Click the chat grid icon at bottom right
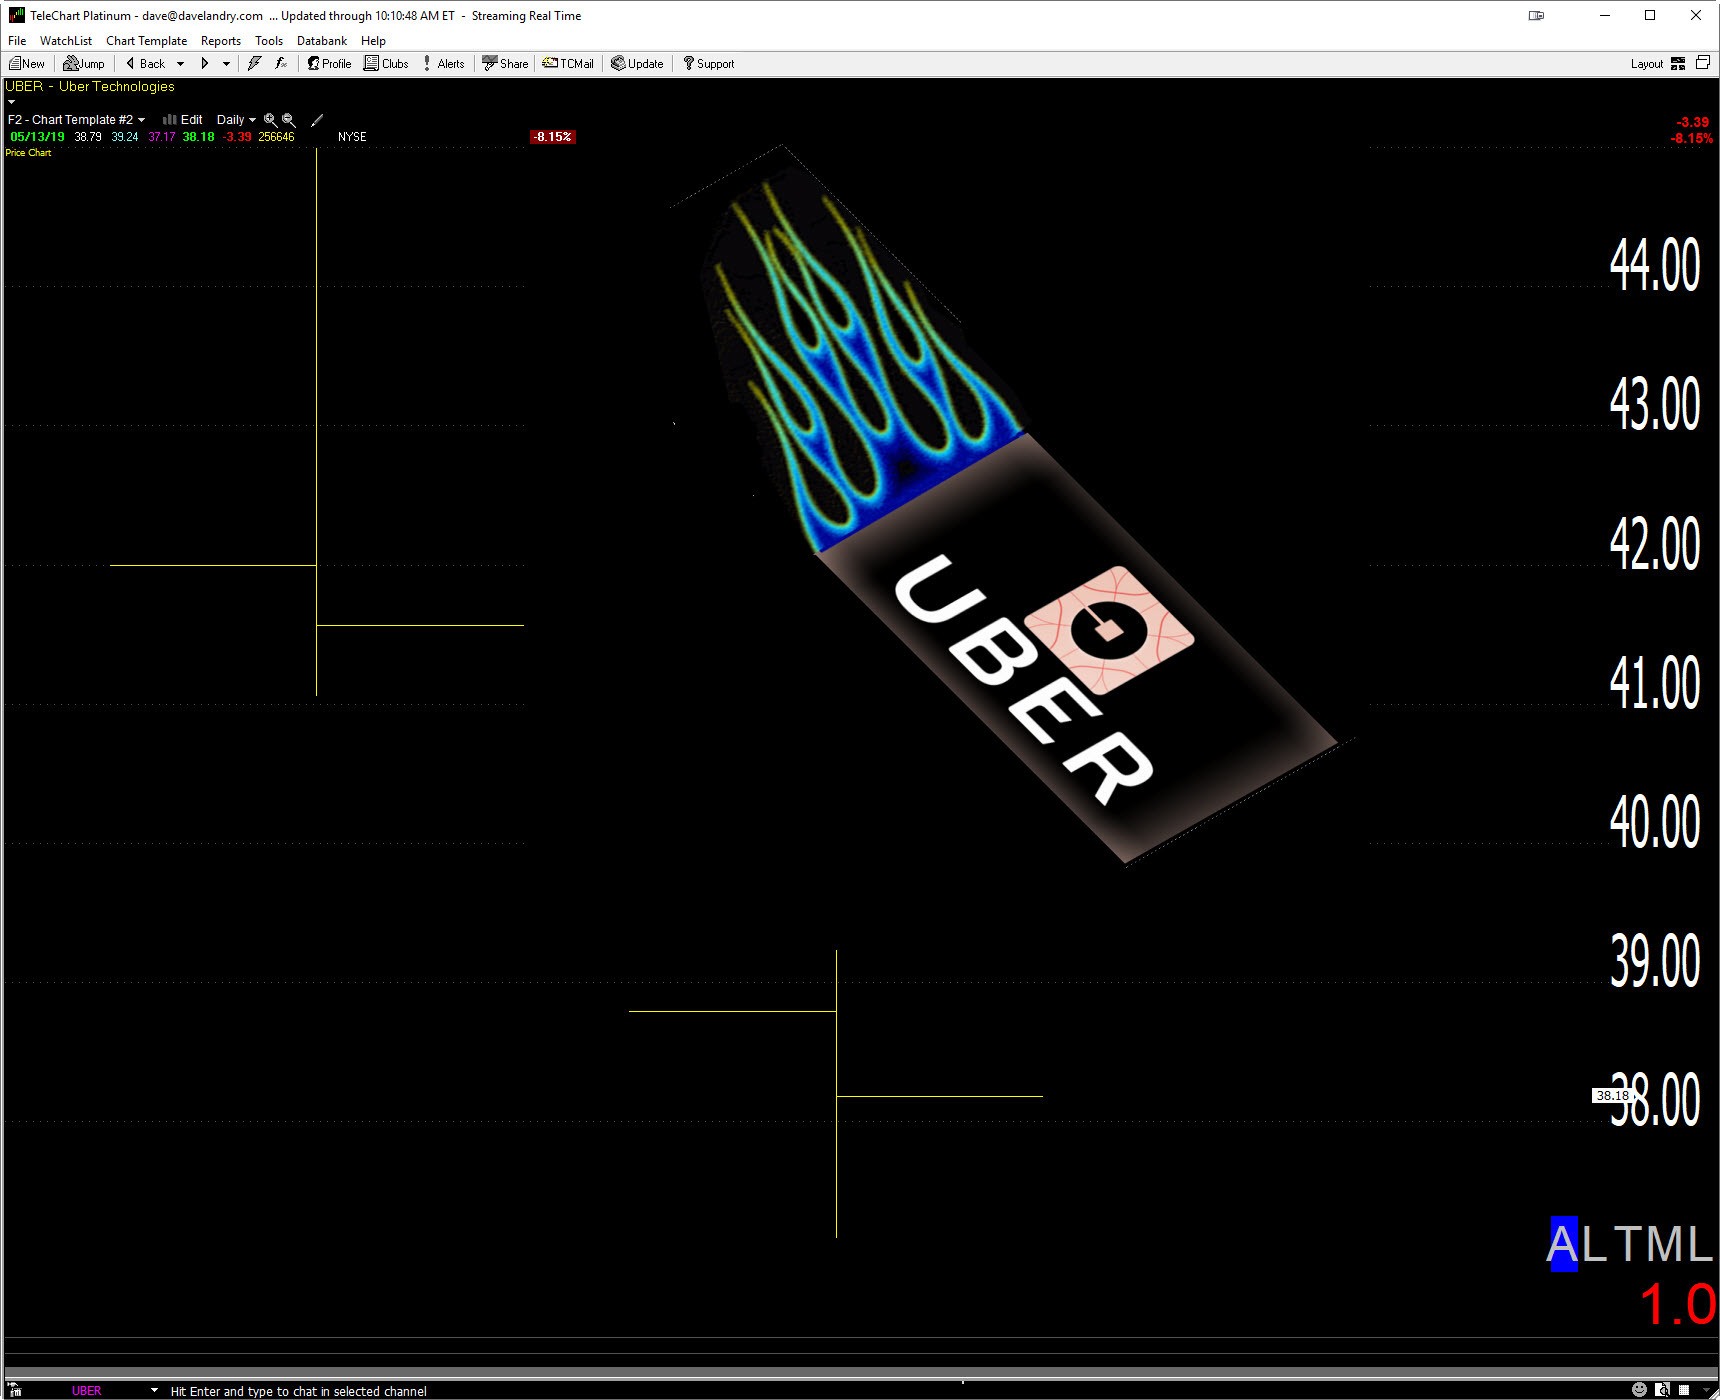Viewport: 1720px width, 1400px height. tap(1684, 1390)
